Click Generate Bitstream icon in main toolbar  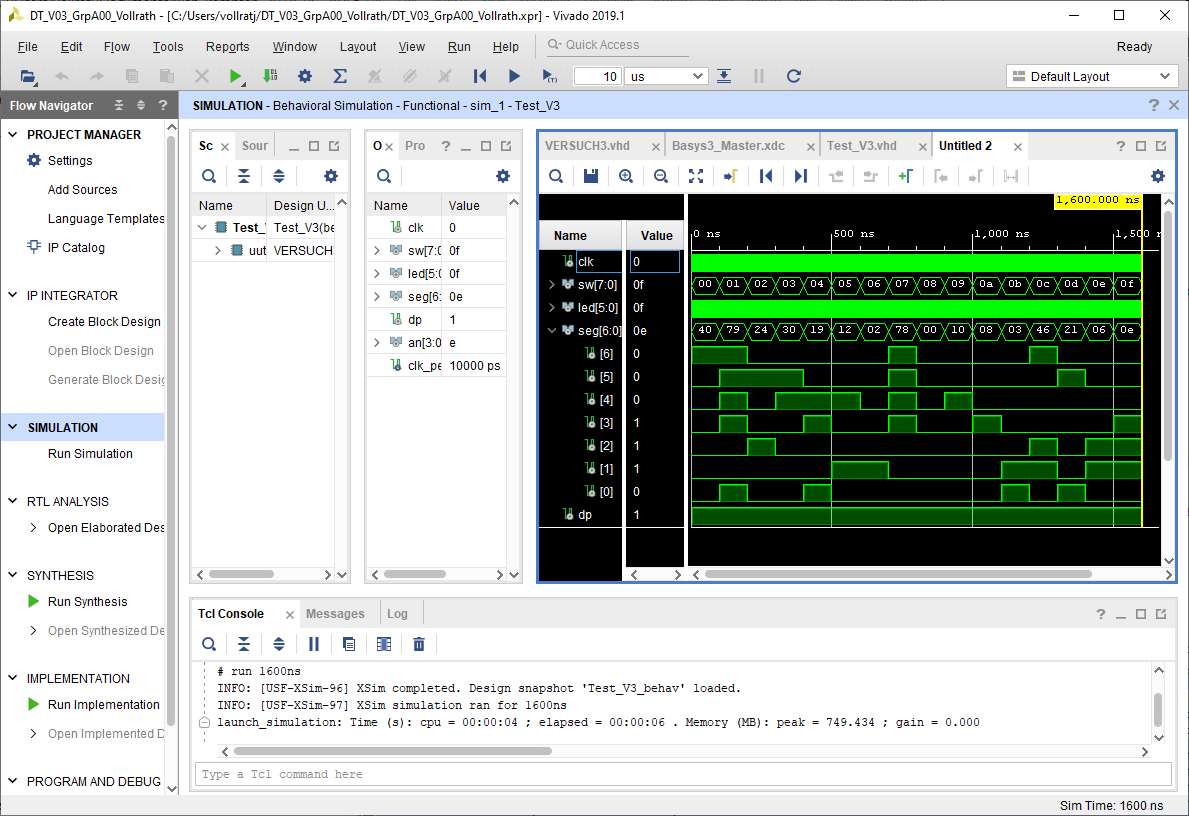tap(270, 76)
